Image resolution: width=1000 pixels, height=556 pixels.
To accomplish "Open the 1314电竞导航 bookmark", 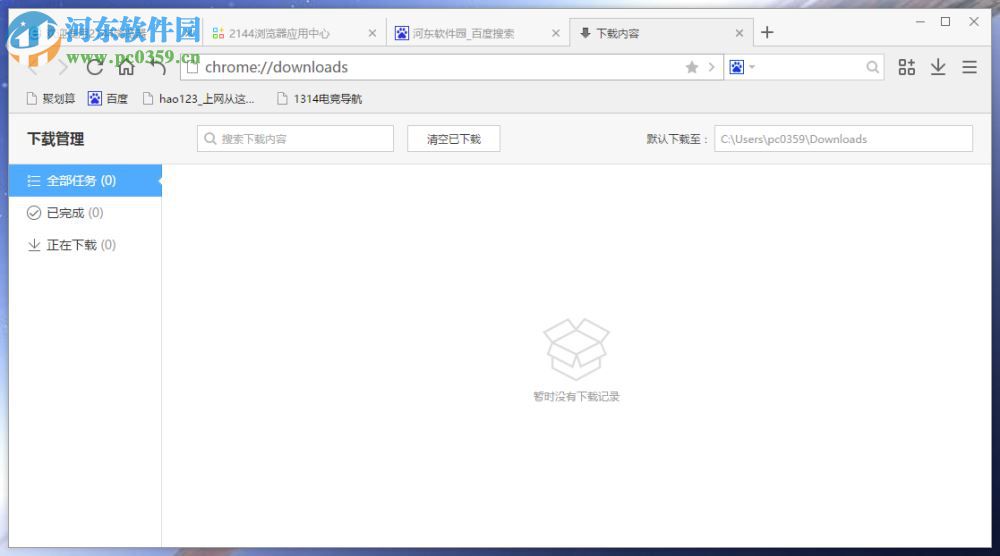I will click(x=320, y=99).
